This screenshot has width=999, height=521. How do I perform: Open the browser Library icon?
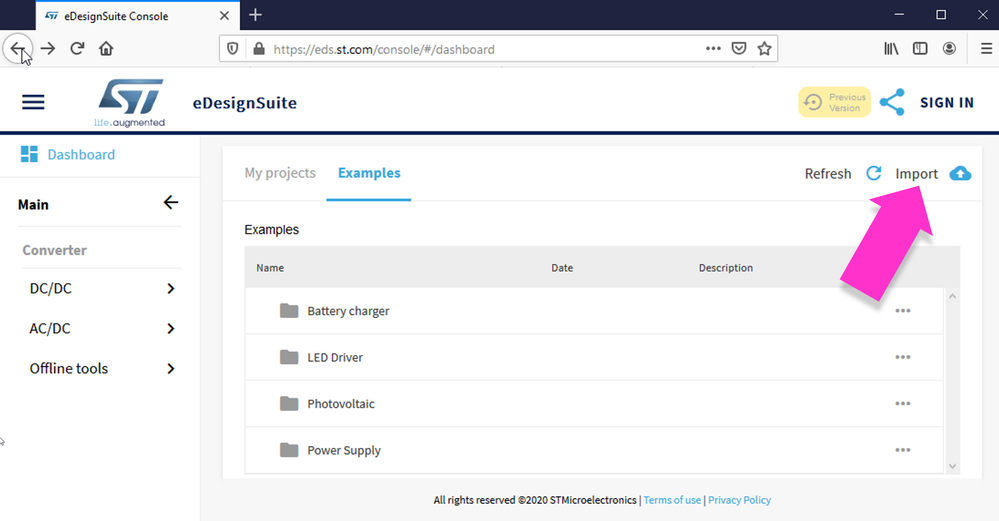pyautogui.click(x=891, y=48)
